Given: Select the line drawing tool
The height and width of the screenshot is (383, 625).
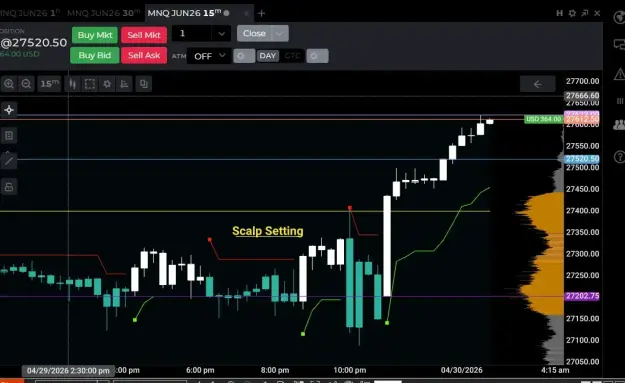Looking at the screenshot, I should [9, 161].
